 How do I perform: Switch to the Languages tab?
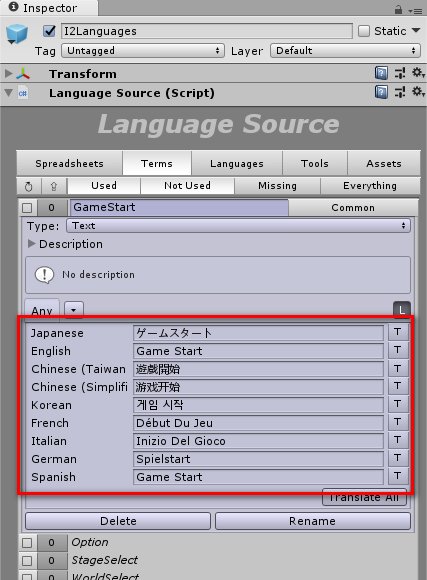point(237,163)
